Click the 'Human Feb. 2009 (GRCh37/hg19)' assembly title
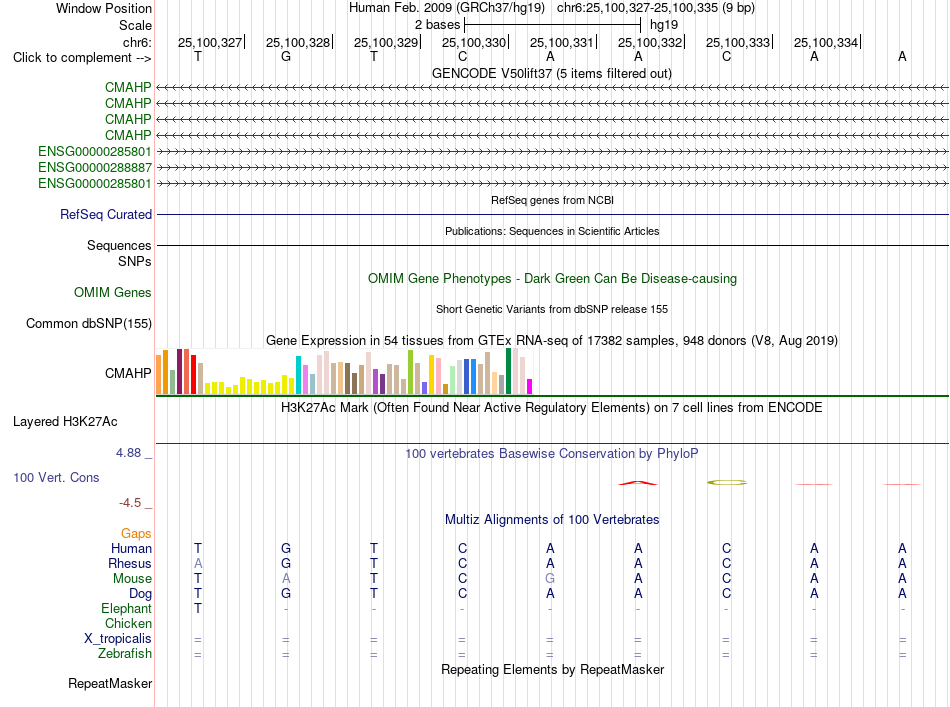Image resolution: width=950 pixels, height=707 pixels. (x=447, y=8)
